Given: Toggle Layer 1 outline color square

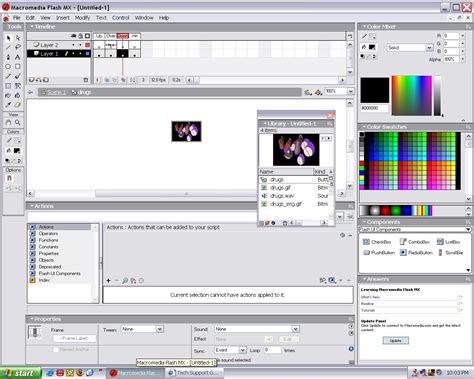Looking at the screenshot, I should click(88, 53).
